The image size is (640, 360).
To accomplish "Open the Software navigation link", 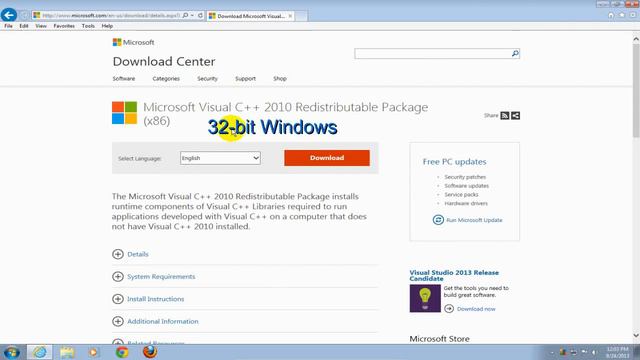I will coord(124,78).
